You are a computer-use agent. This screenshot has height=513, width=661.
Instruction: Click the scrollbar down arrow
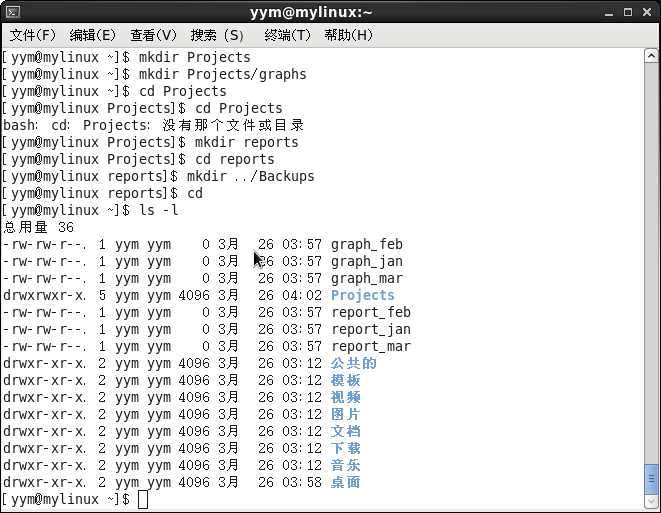pyautogui.click(x=651, y=500)
